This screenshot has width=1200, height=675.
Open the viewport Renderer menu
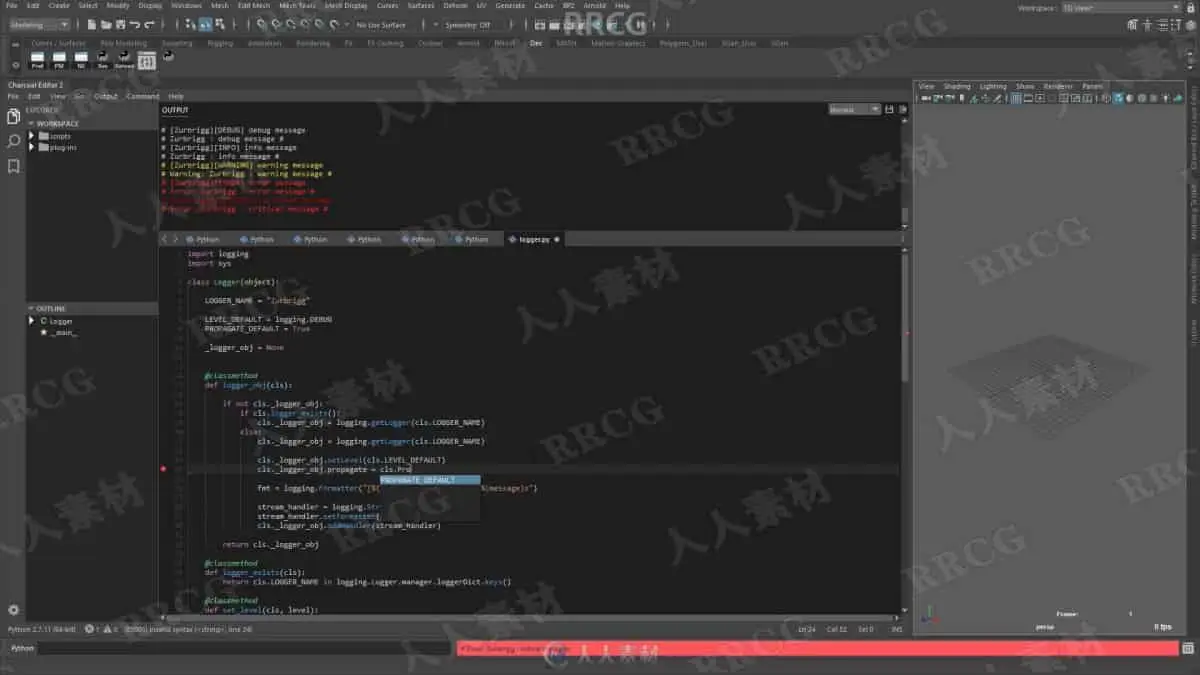(x=1057, y=86)
